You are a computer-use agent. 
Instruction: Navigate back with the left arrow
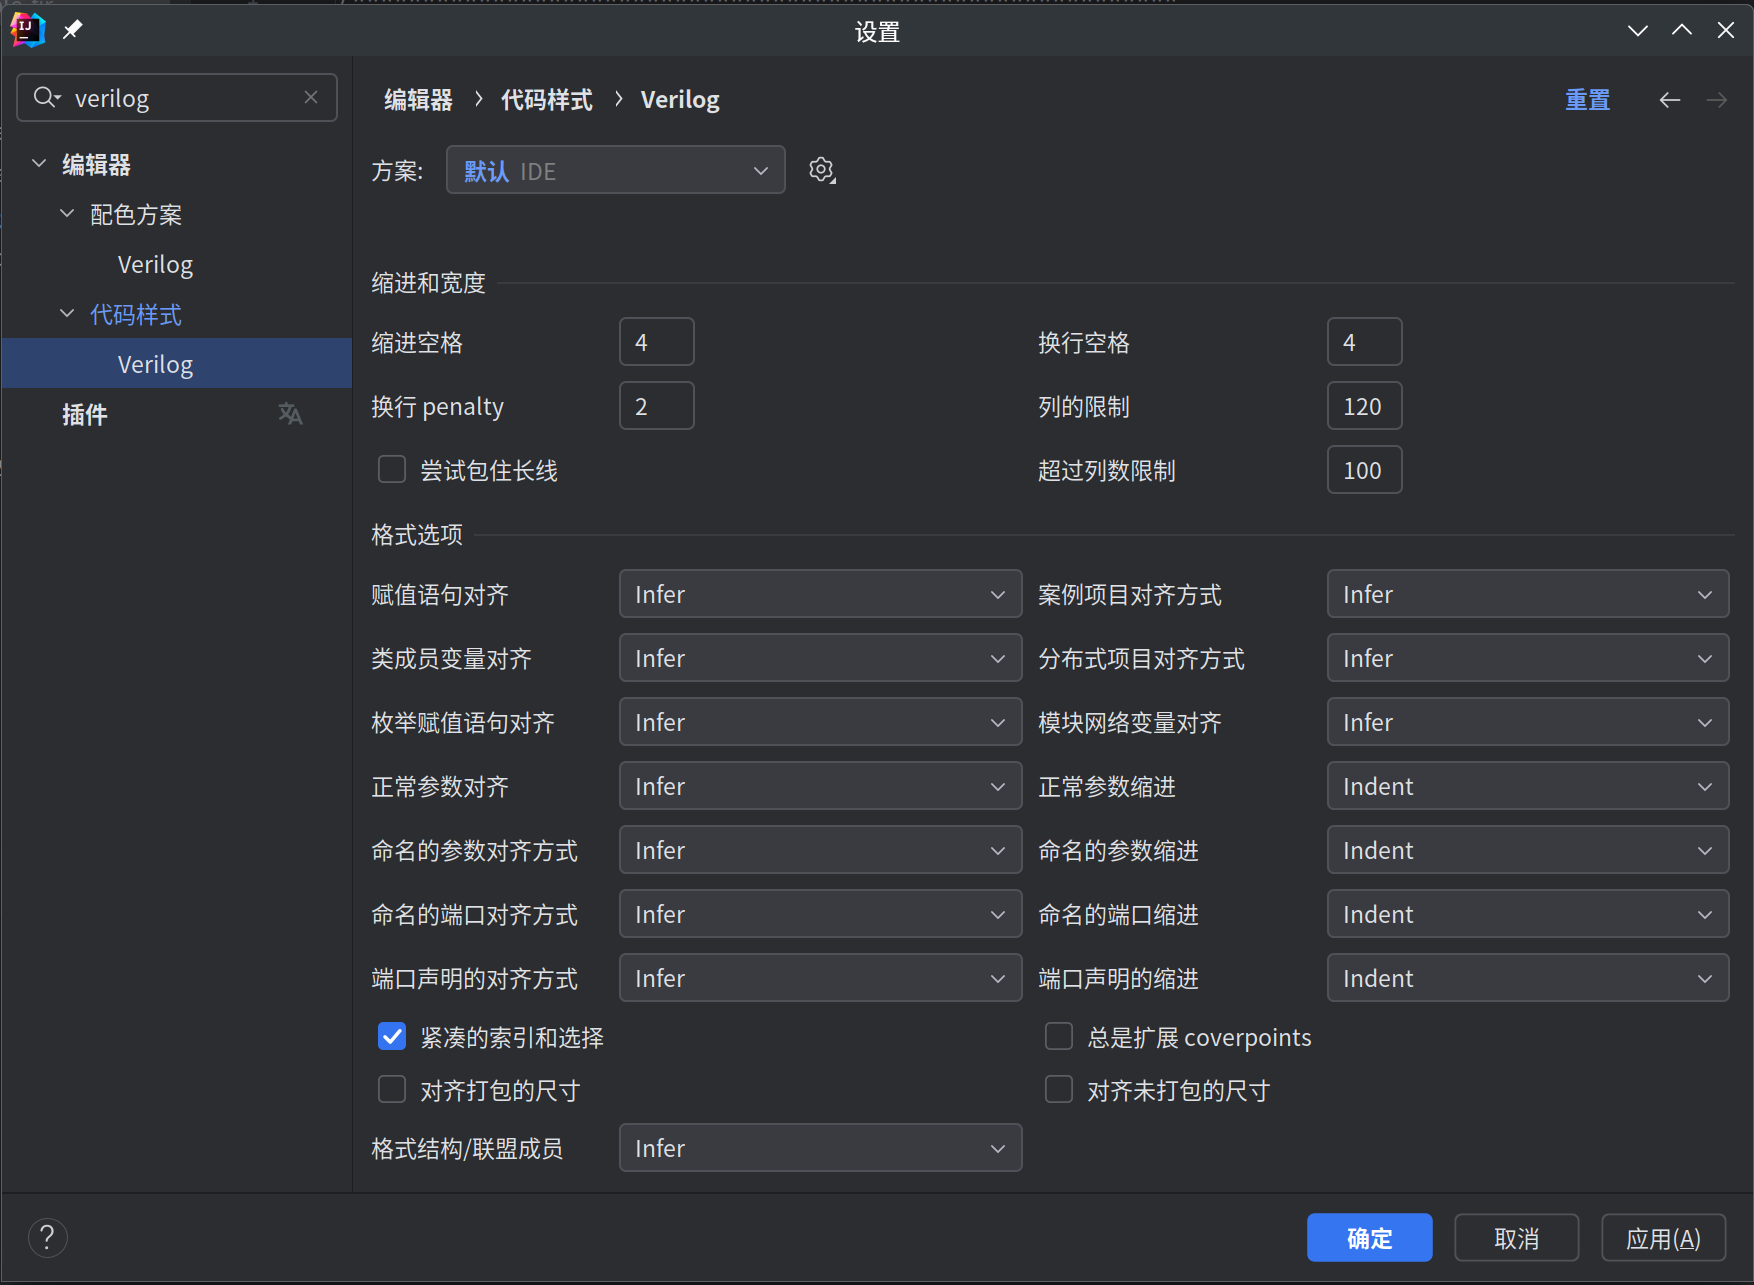[x=1669, y=100]
